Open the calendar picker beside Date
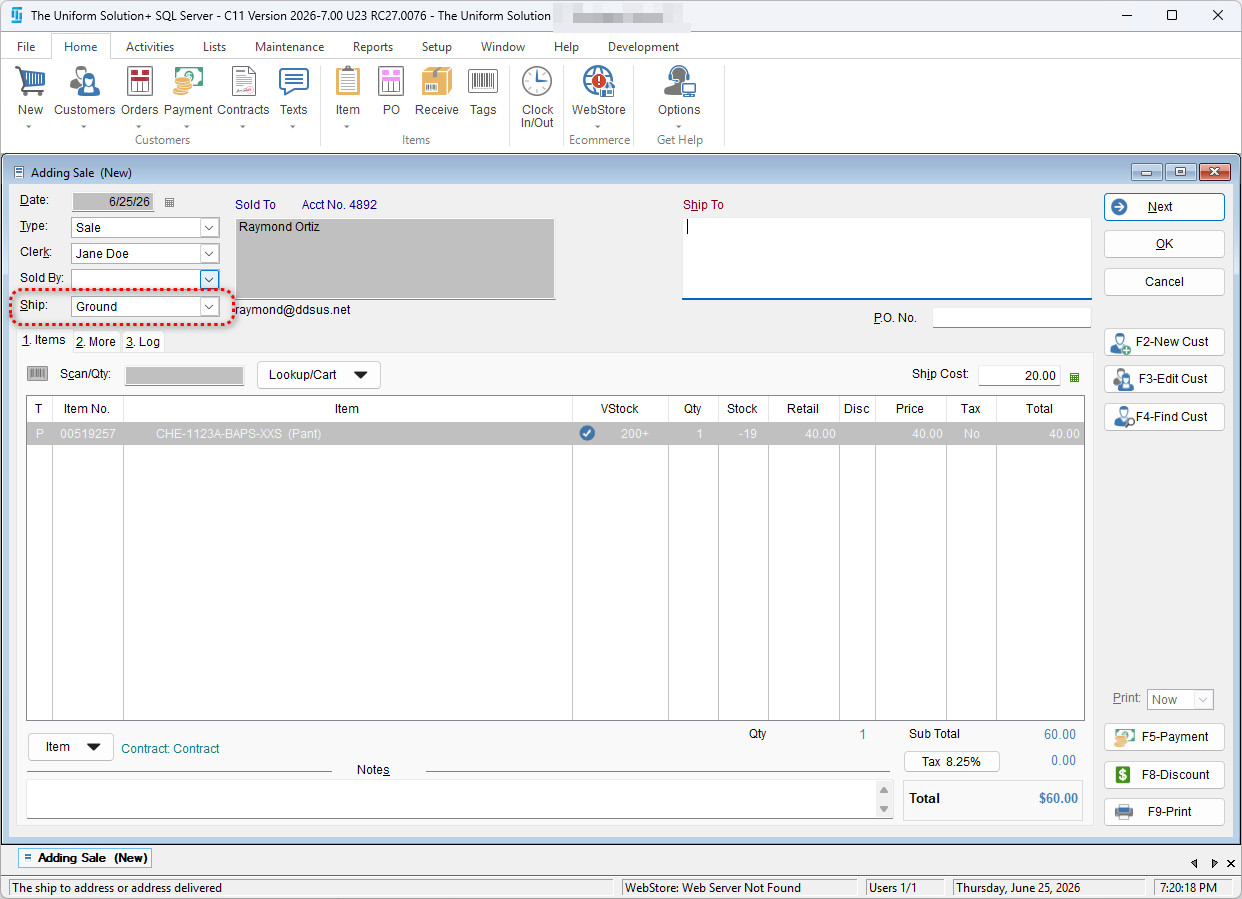 (x=169, y=202)
